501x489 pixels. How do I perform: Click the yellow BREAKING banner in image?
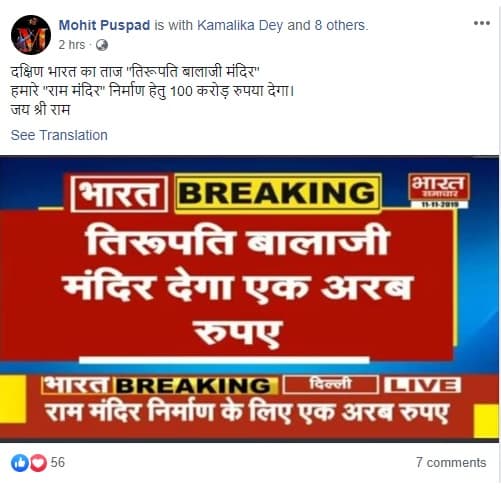[x=278, y=193]
